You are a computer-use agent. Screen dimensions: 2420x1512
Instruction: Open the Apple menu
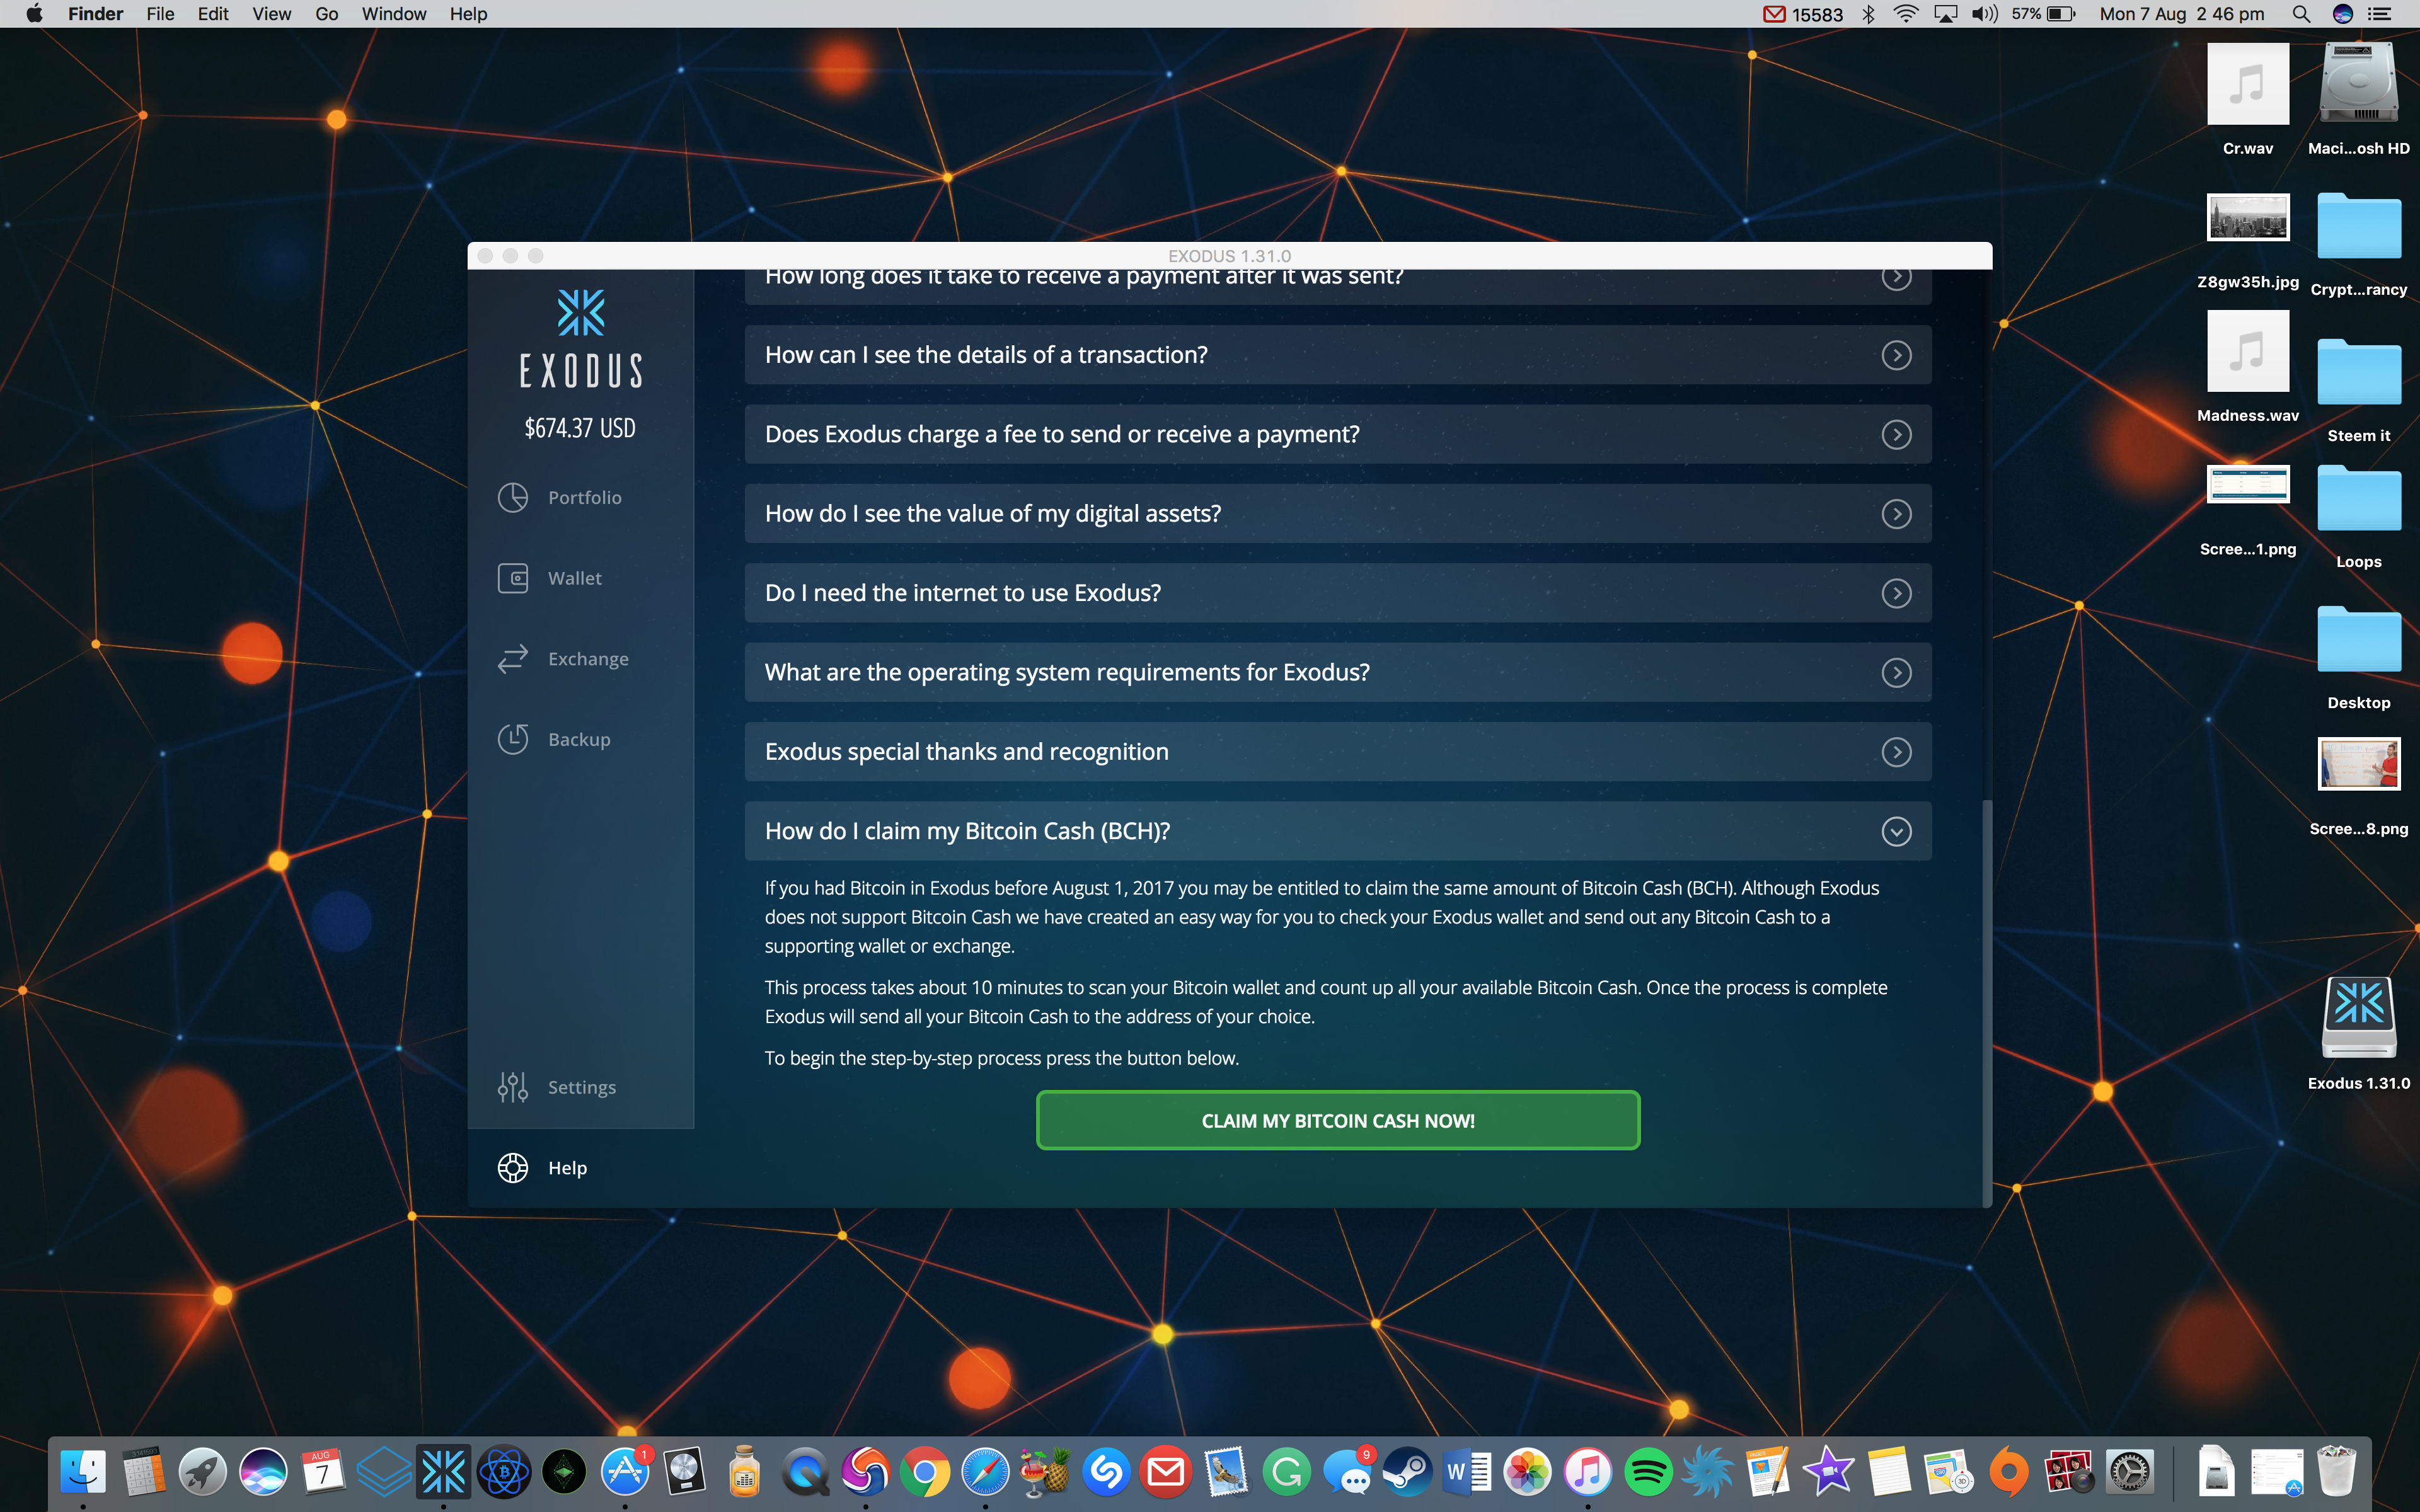click(34, 14)
